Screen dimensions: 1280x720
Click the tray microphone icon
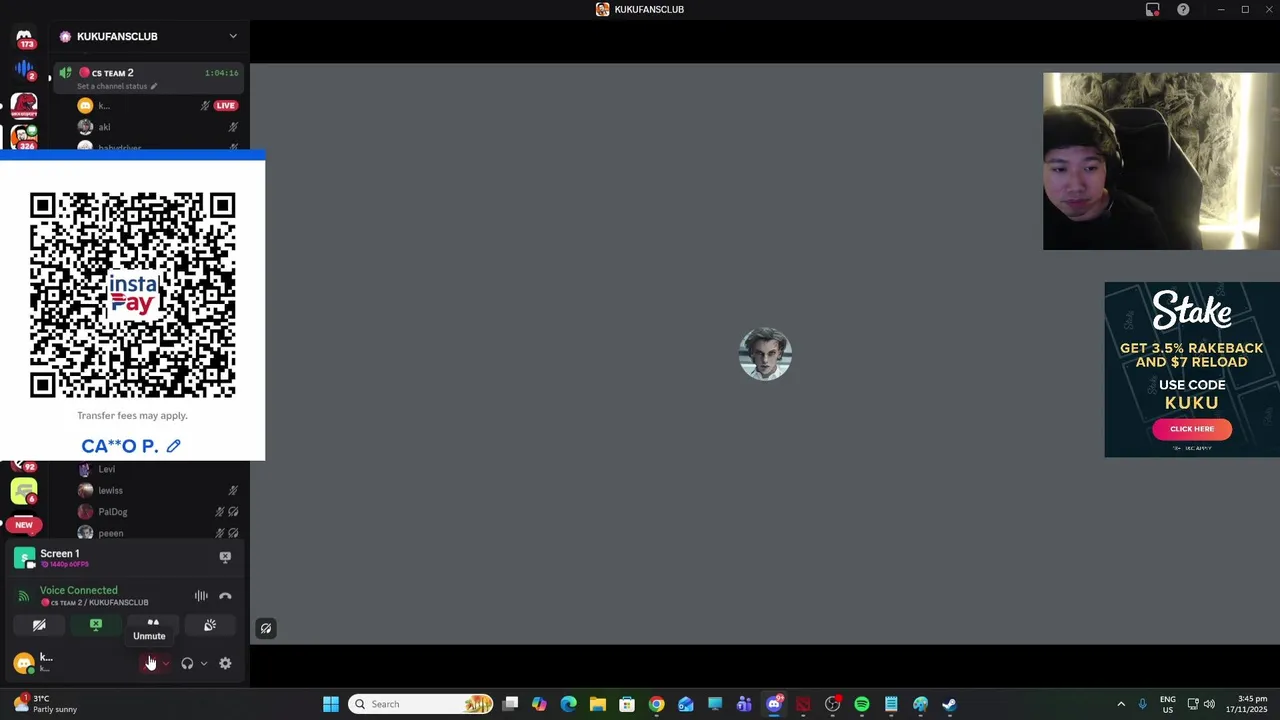pyautogui.click(x=1142, y=704)
